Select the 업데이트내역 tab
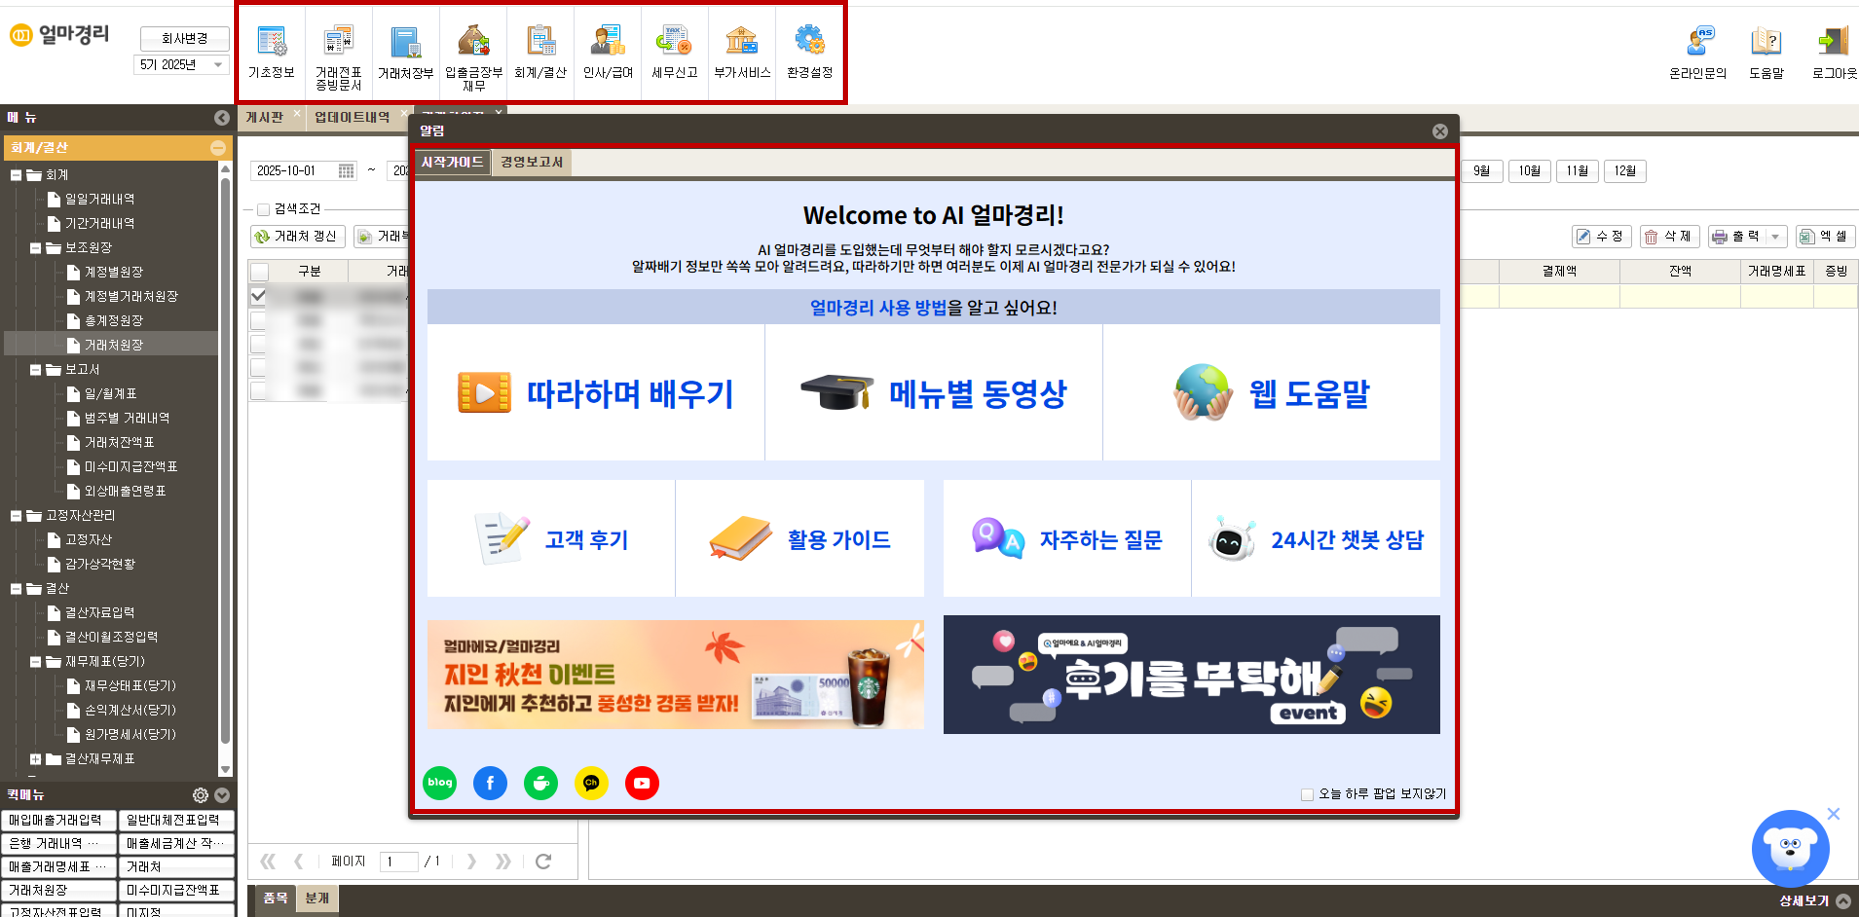1859x917 pixels. (x=352, y=115)
